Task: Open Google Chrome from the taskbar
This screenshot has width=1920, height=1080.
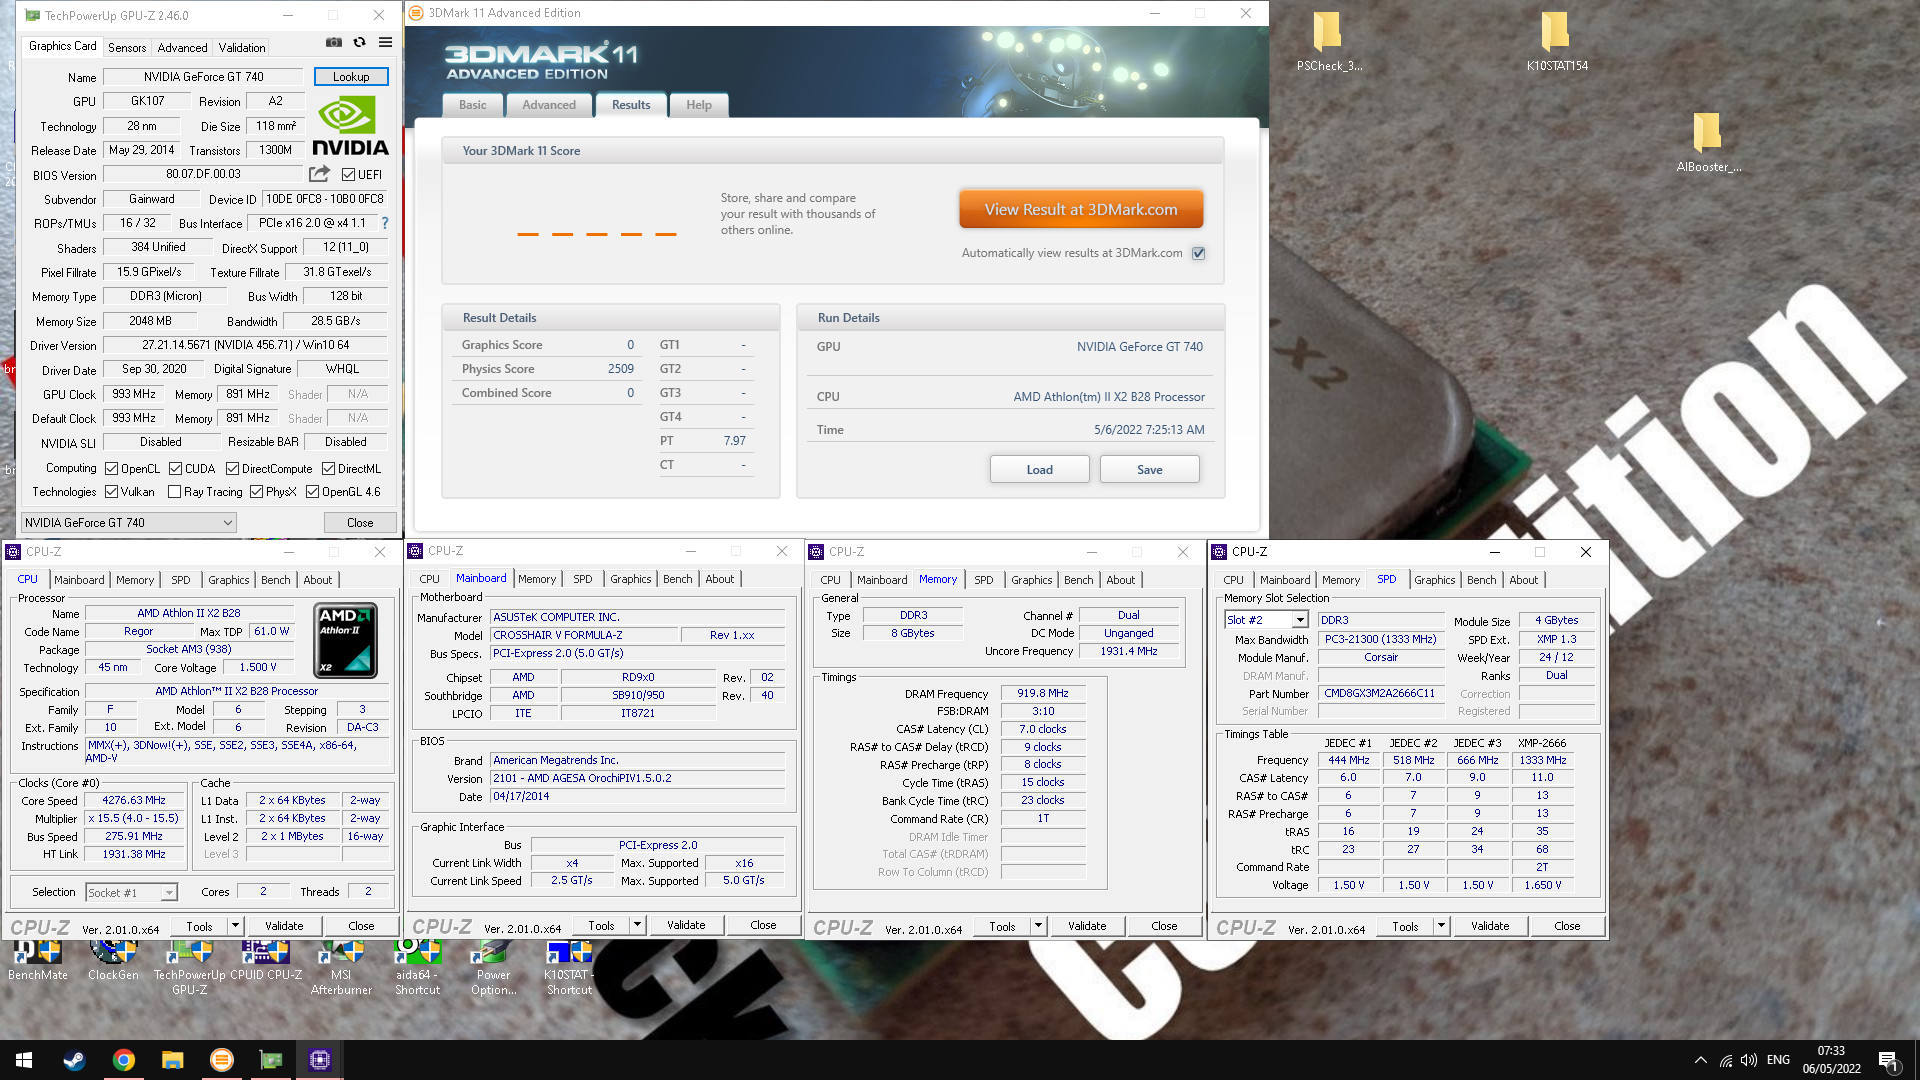Action: click(x=124, y=1060)
